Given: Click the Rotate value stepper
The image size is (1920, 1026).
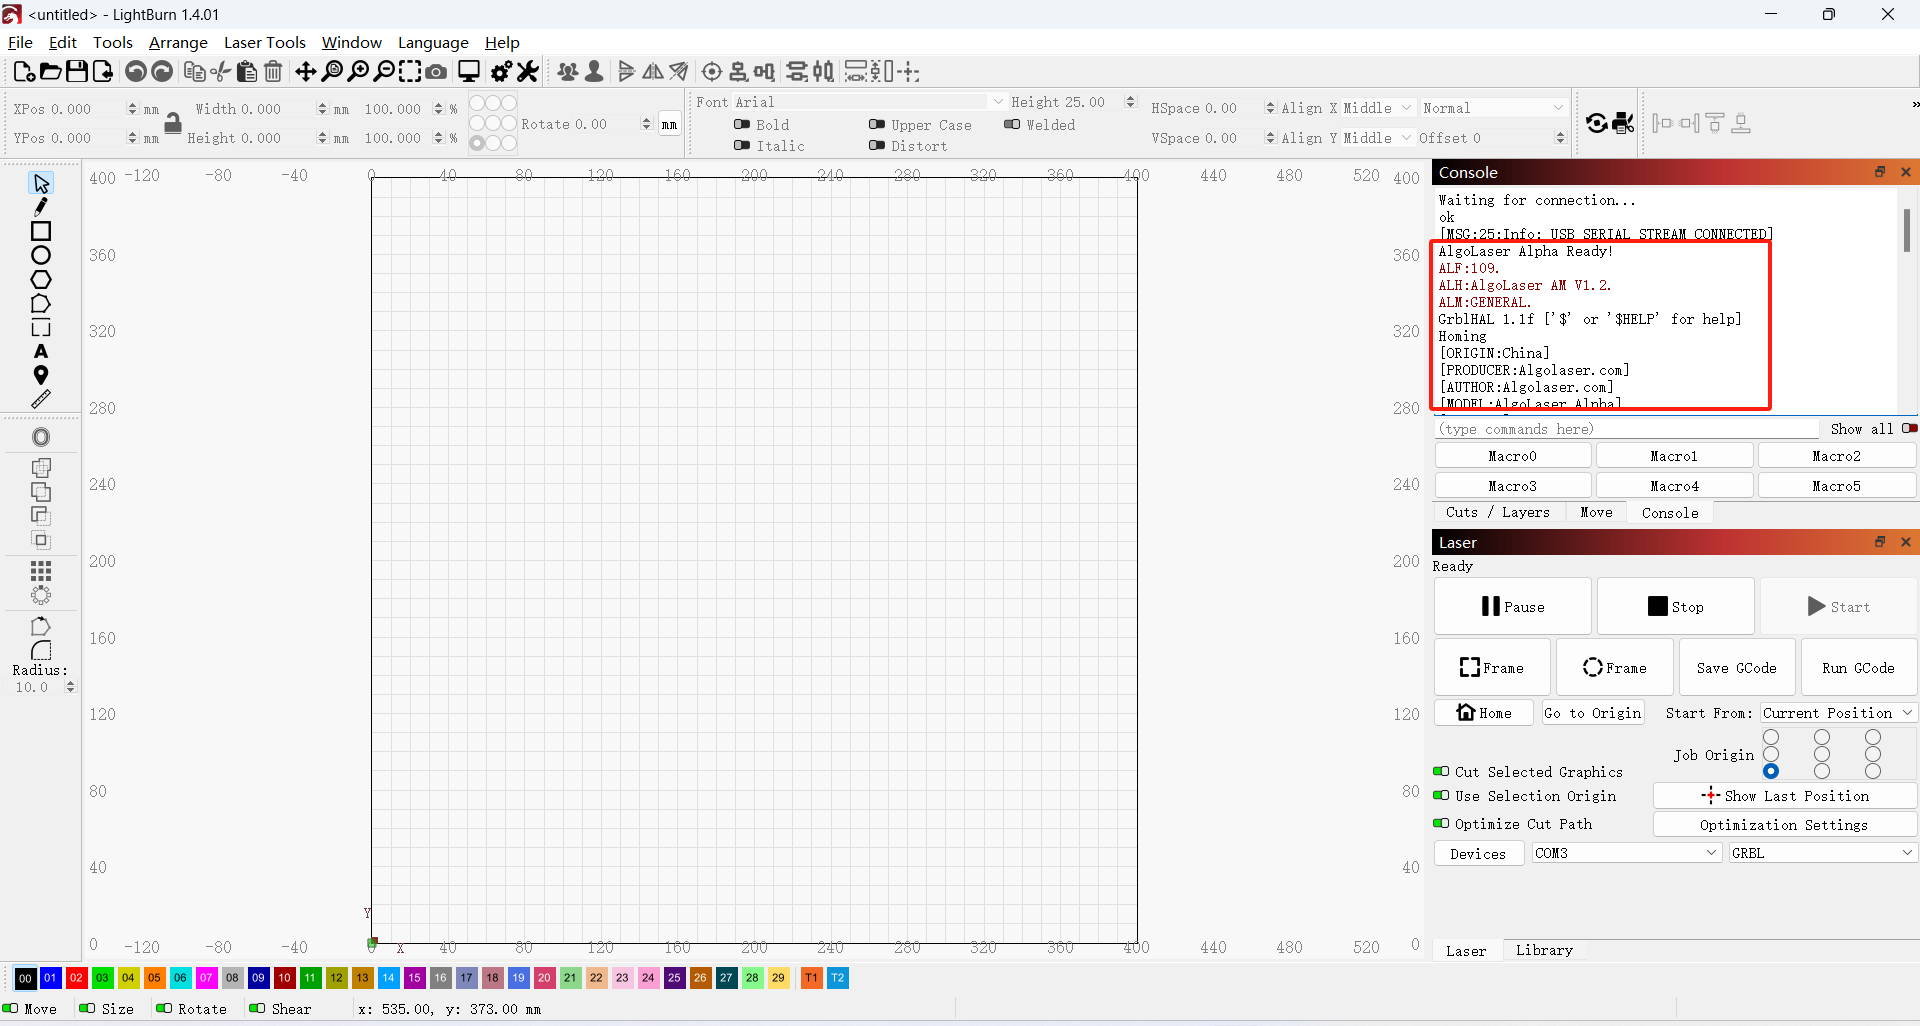Looking at the screenshot, I should click(x=646, y=124).
